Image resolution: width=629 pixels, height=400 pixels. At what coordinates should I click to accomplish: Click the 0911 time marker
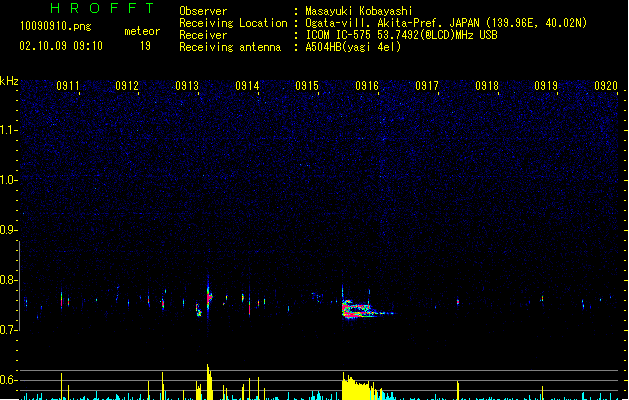[x=68, y=86]
